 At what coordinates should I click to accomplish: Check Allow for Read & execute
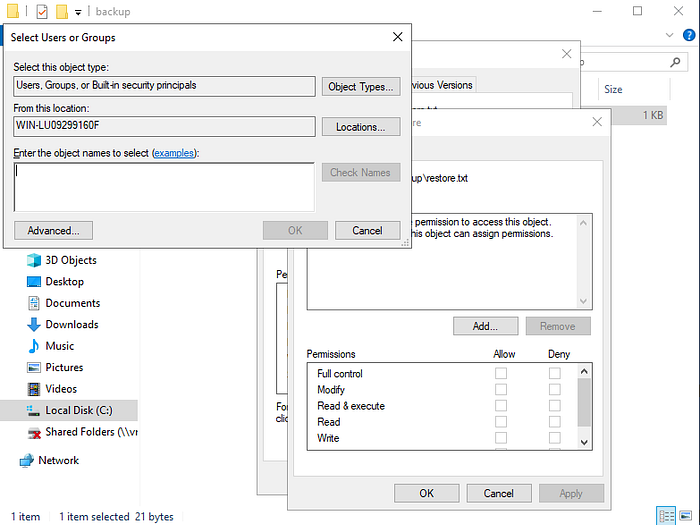coord(501,405)
